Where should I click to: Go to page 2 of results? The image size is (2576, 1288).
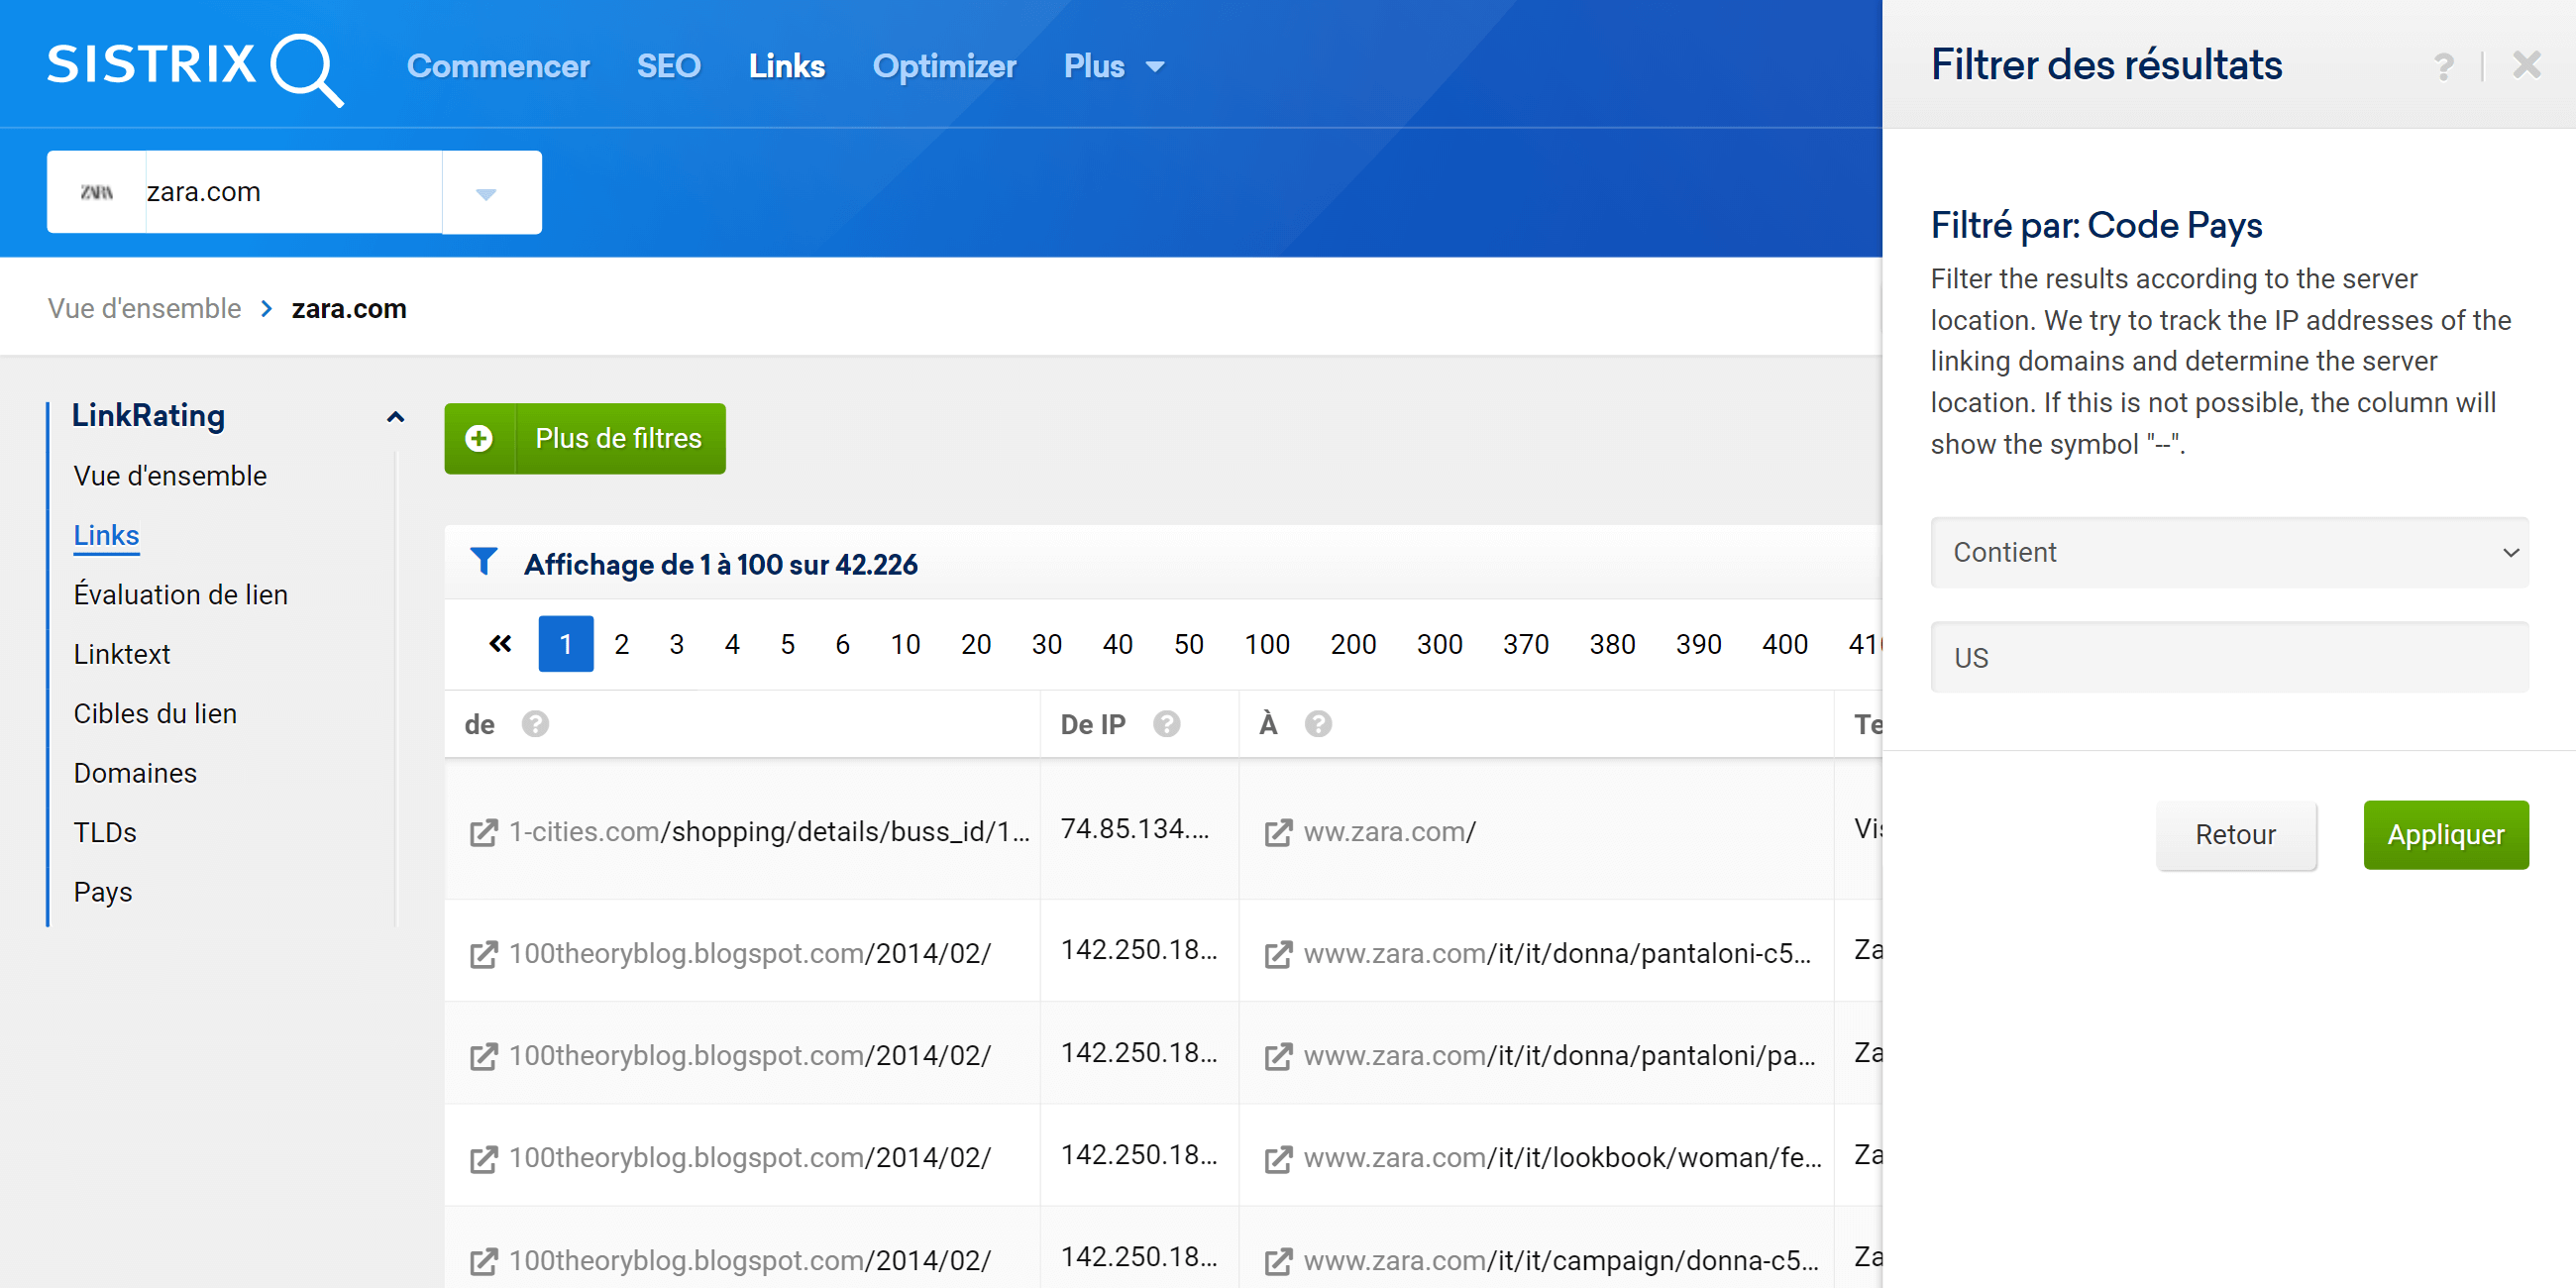pos(621,644)
